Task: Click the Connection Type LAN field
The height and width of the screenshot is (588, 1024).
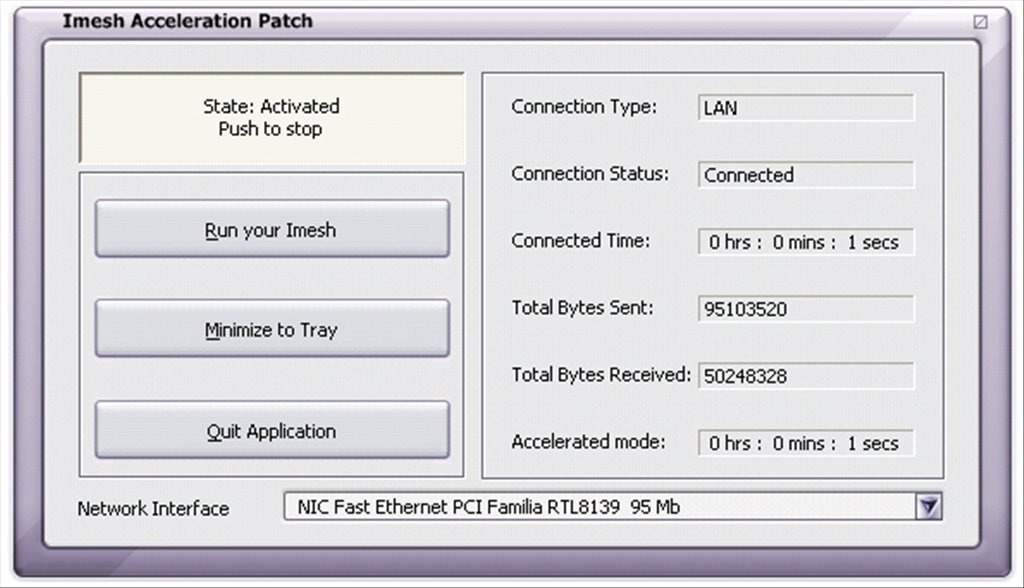Action: click(806, 108)
